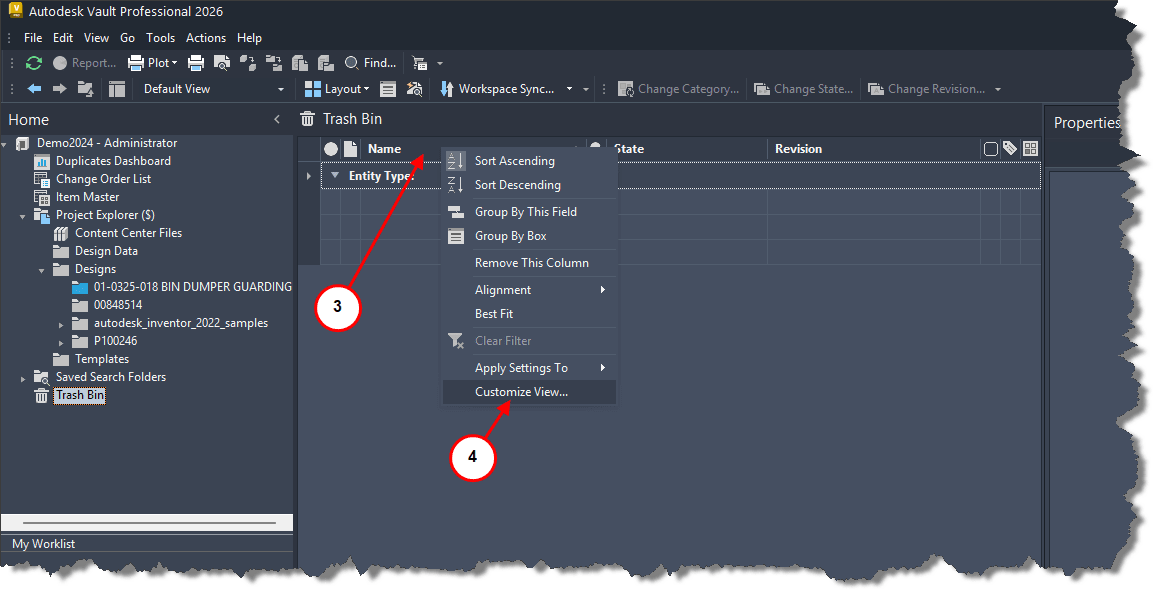Expand the autodesk_inventor_2022_samples folder
This screenshot has height=590, width=1153.
(61, 324)
